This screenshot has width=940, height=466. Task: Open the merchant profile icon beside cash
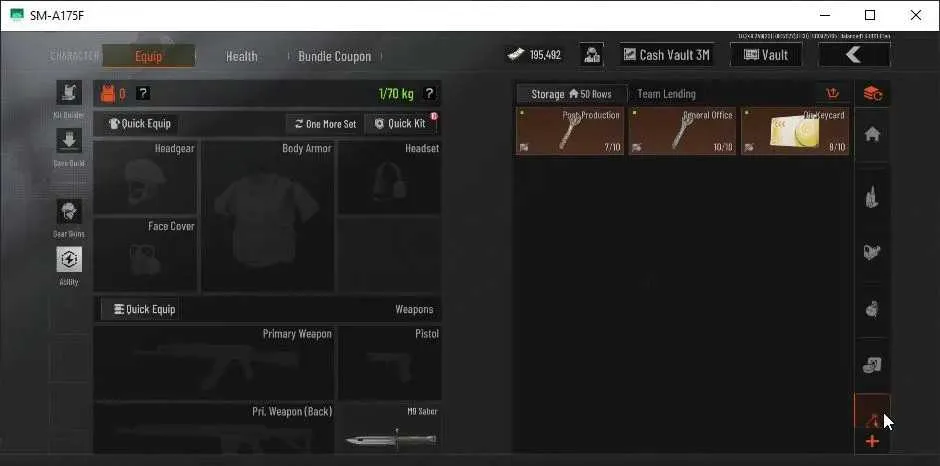(x=592, y=55)
